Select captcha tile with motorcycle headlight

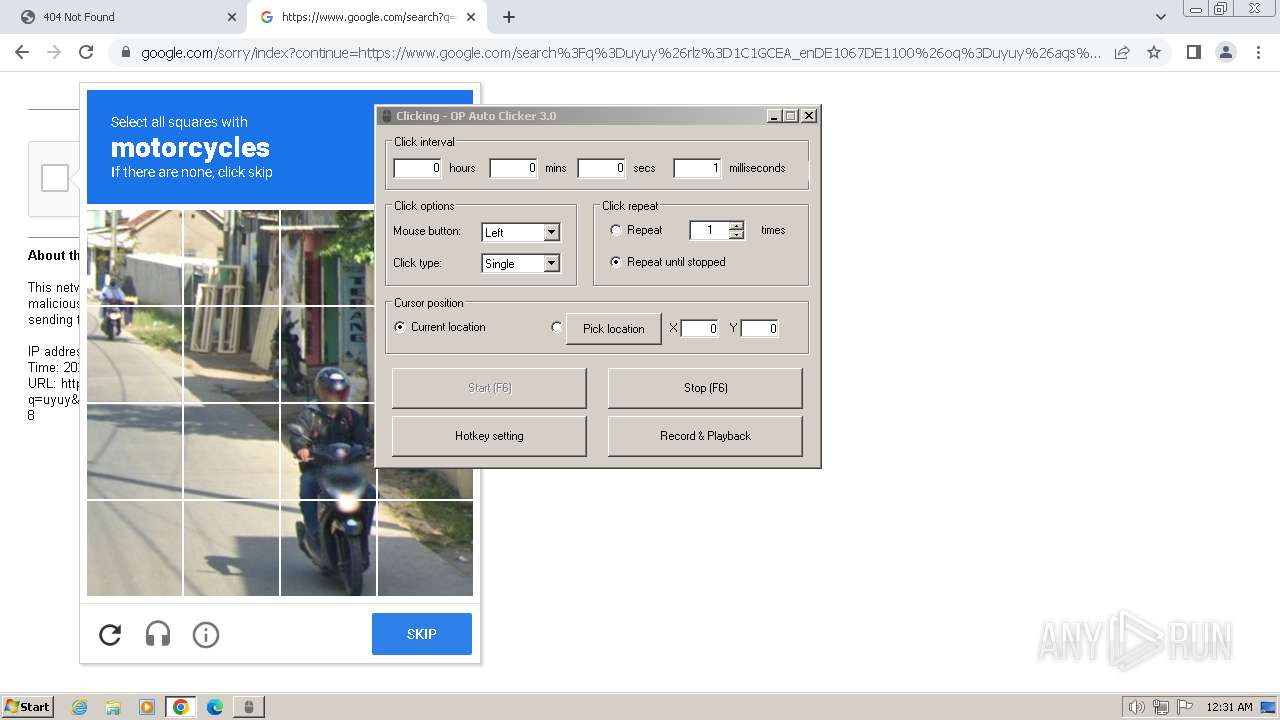point(328,451)
